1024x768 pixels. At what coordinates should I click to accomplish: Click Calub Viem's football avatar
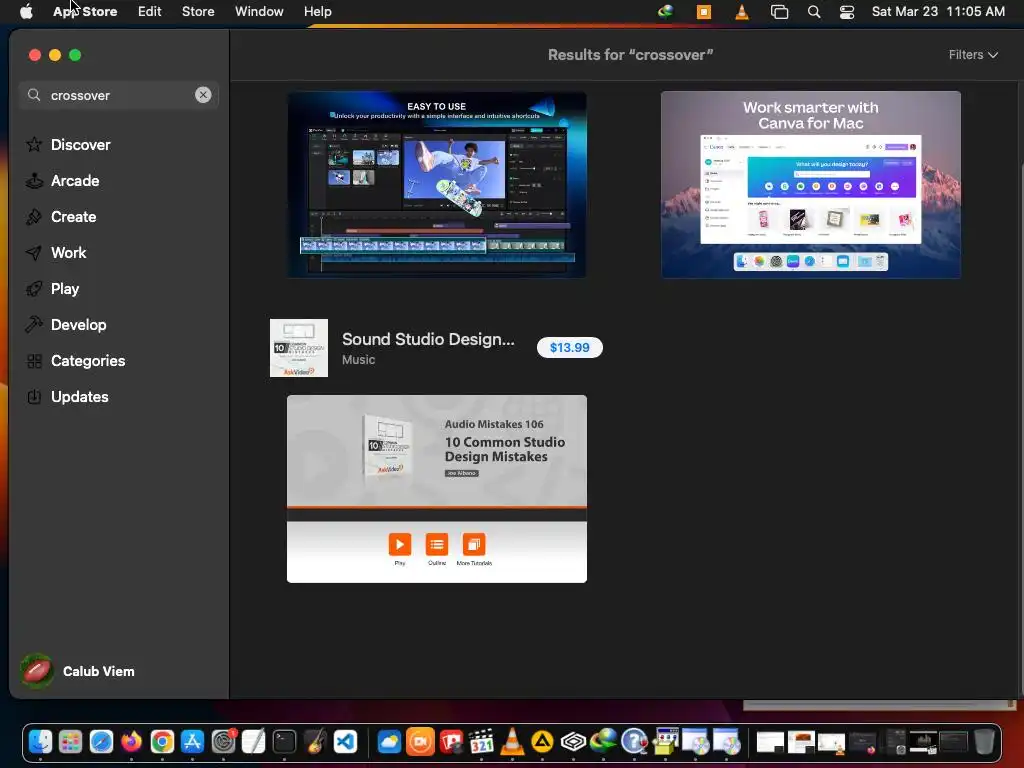(37, 671)
